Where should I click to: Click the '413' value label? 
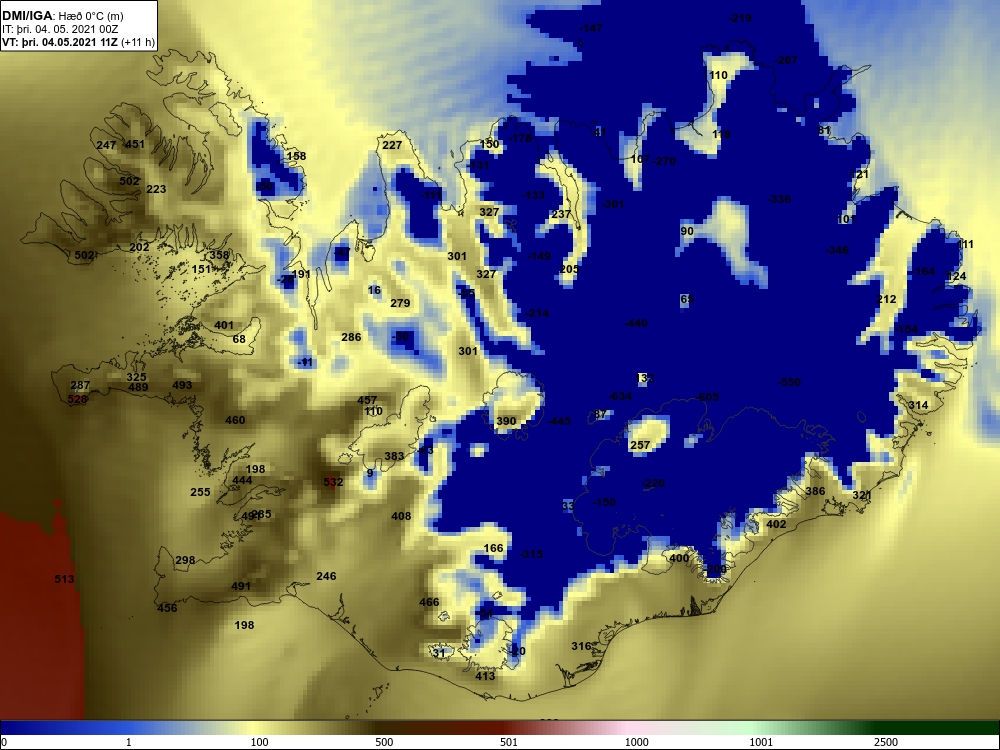pos(485,676)
